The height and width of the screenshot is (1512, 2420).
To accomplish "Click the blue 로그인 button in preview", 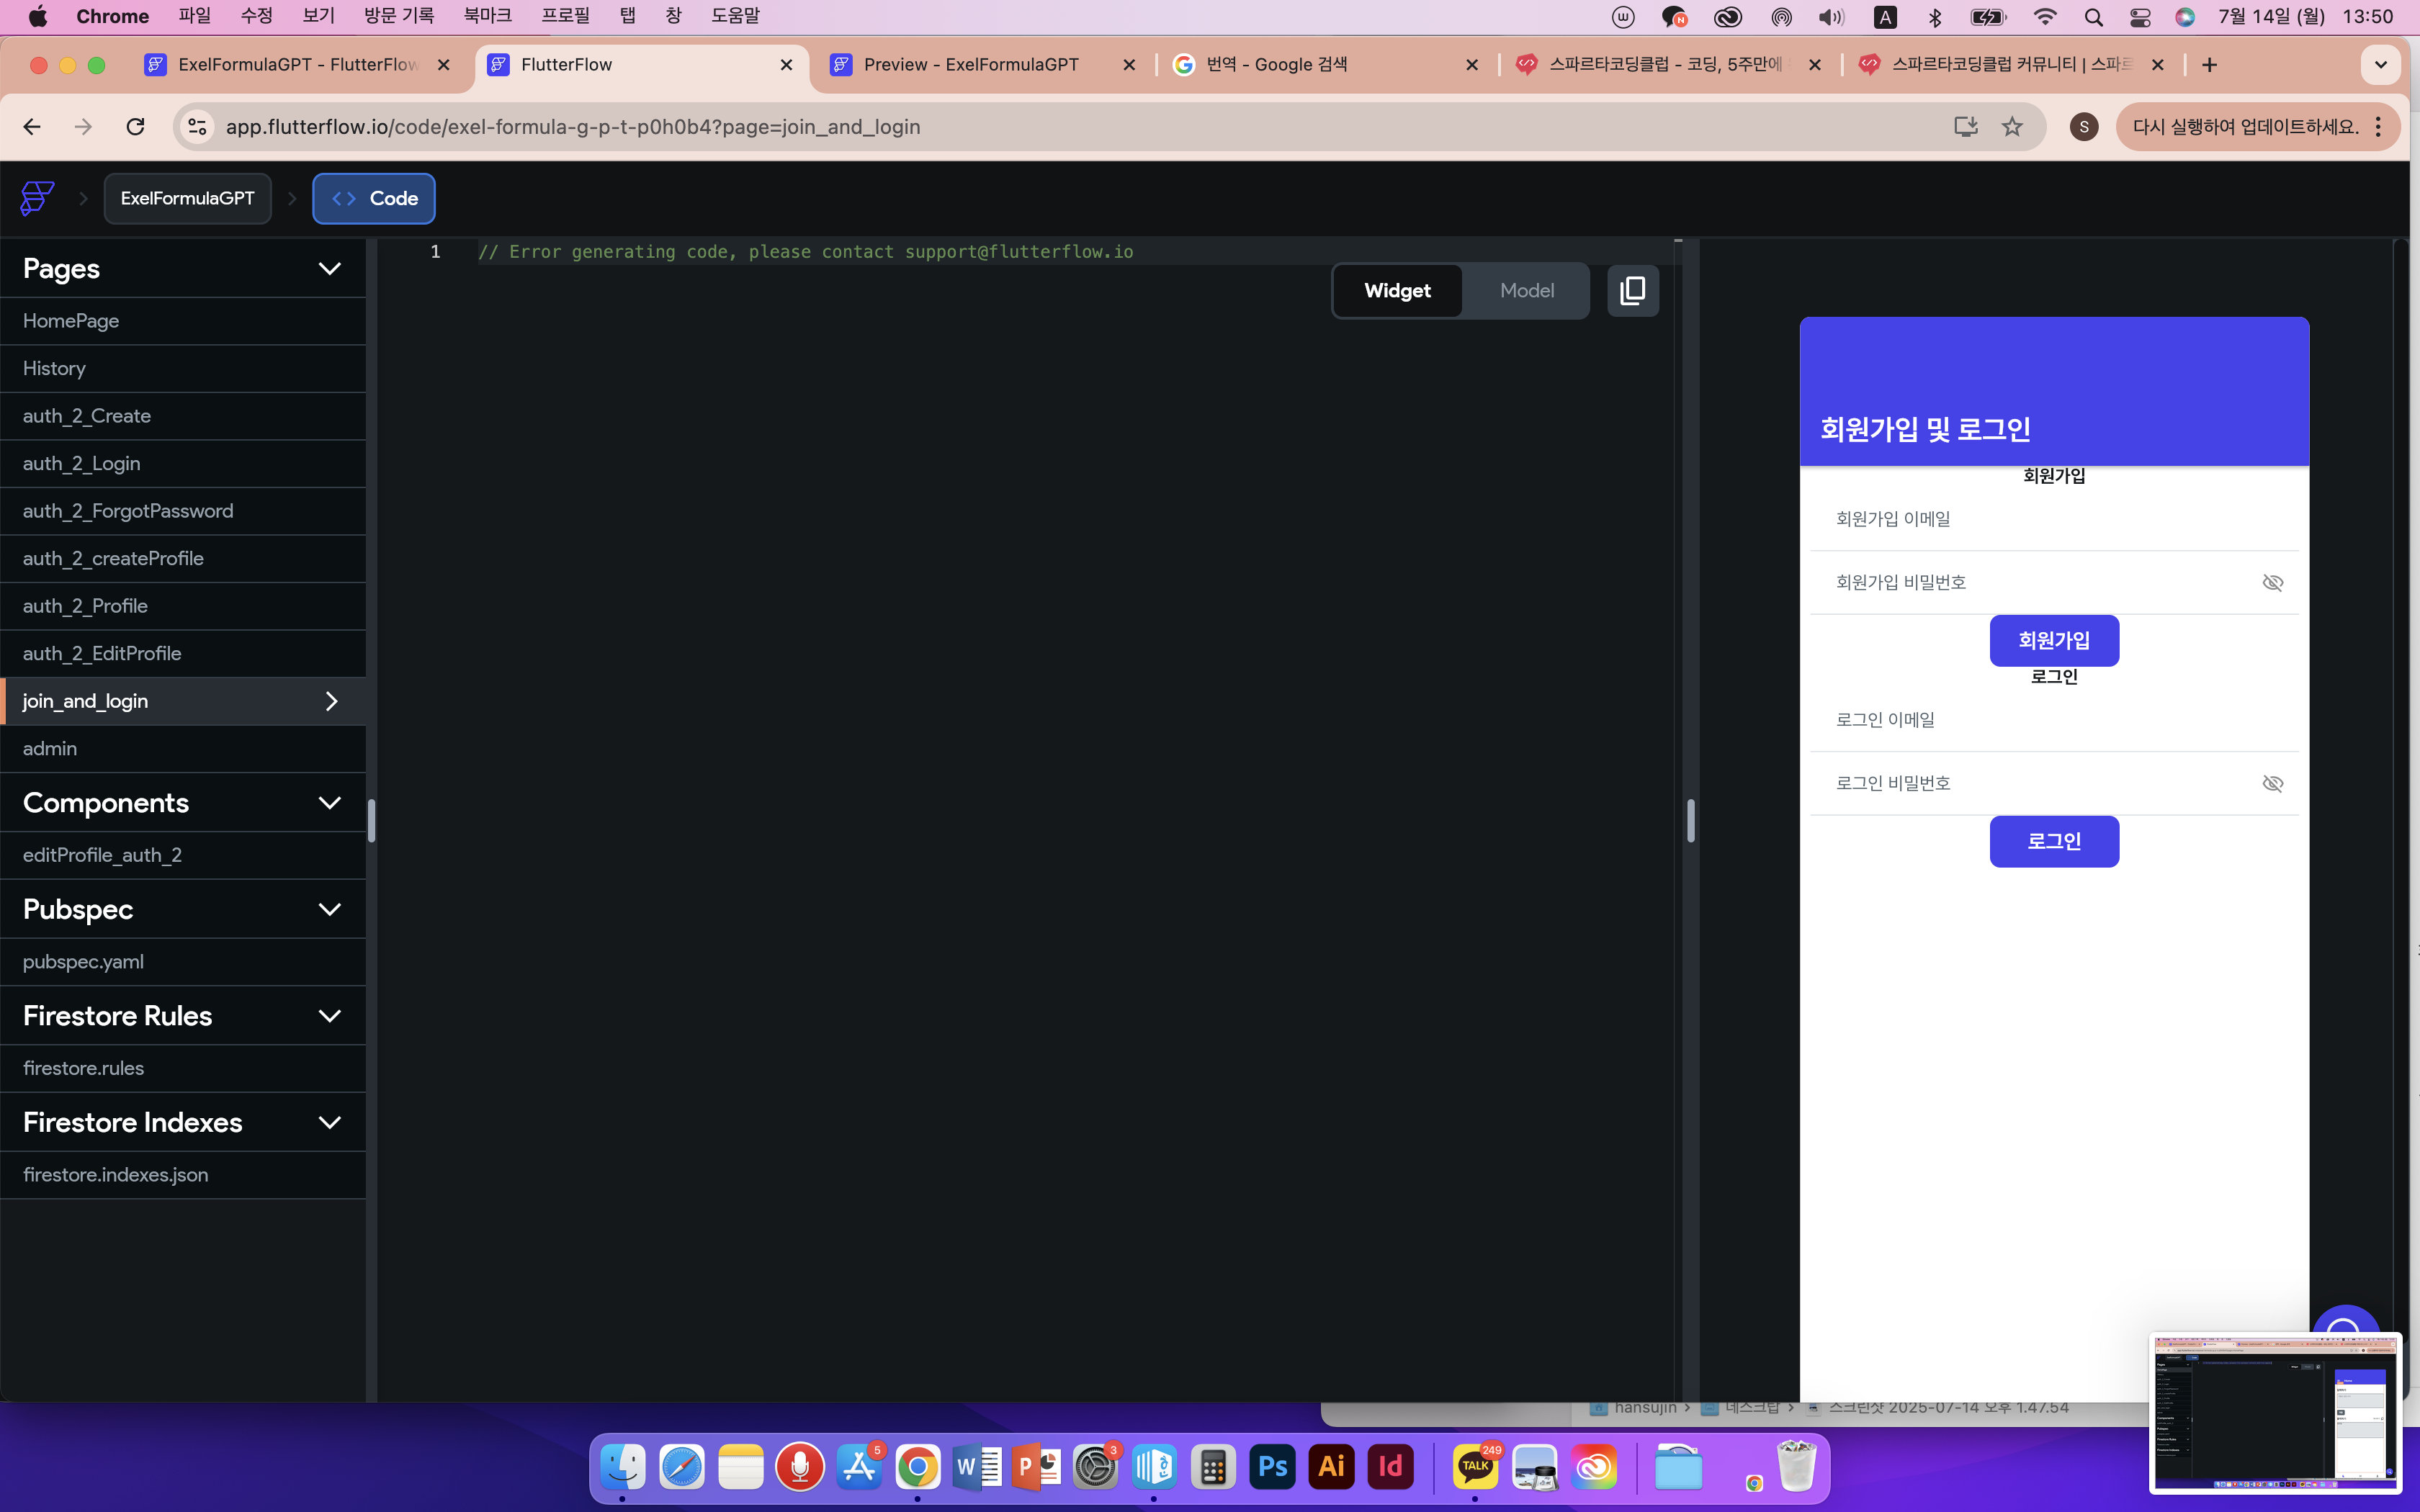I will click(2054, 842).
